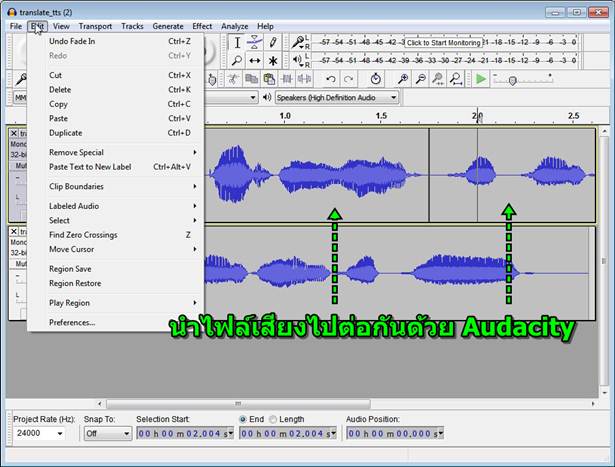The height and width of the screenshot is (467, 615).
Task: Click the horizontal scrollbar thumb
Action: pyautogui.click(x=238, y=403)
